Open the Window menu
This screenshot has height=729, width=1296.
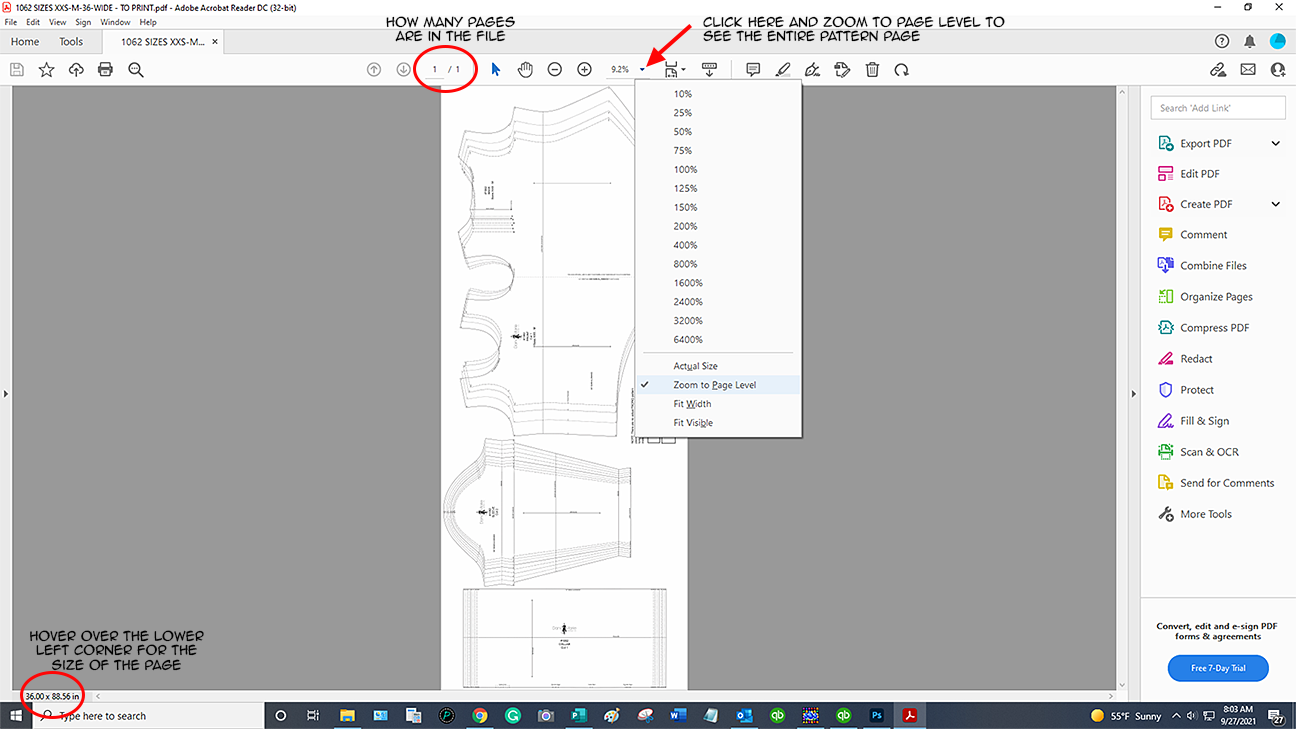(x=115, y=22)
